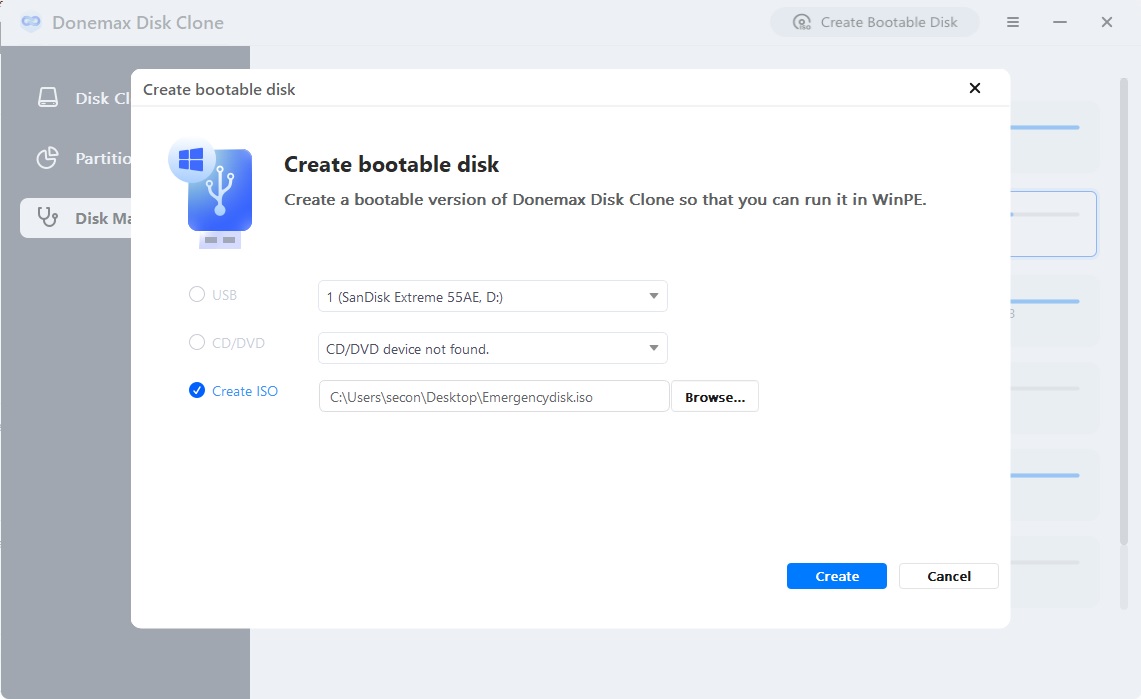Select the USB radio button
Viewport: 1141px width, 699px height.
[196, 295]
